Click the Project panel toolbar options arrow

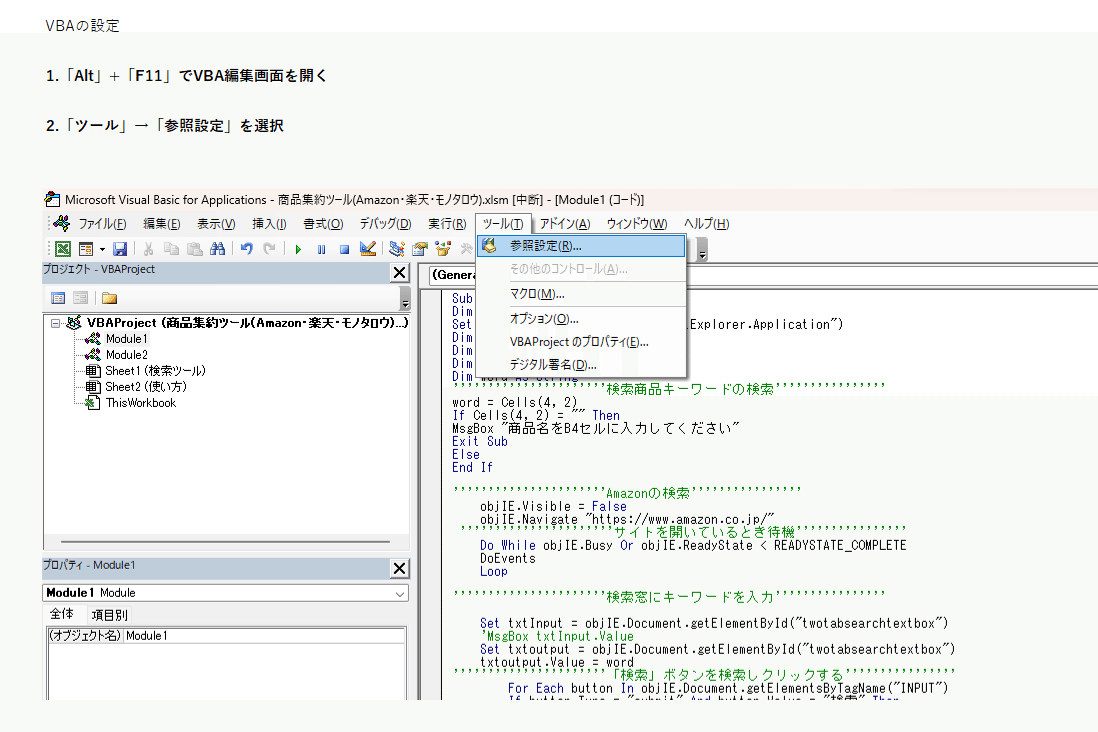click(x=405, y=299)
